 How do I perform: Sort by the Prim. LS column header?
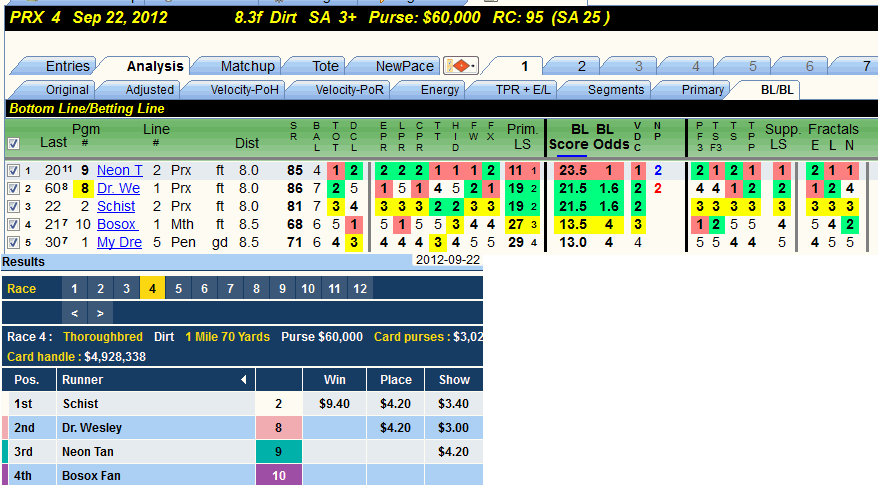pos(522,137)
